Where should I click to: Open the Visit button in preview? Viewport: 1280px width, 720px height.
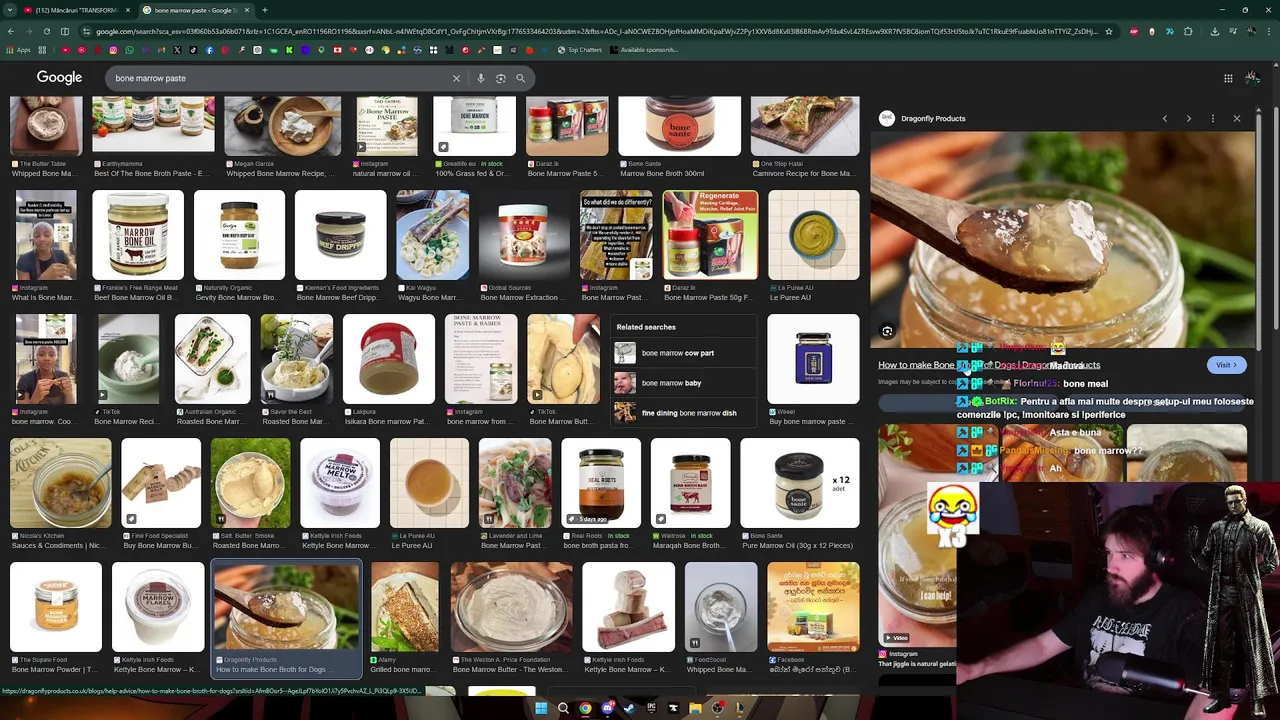[1226, 365]
